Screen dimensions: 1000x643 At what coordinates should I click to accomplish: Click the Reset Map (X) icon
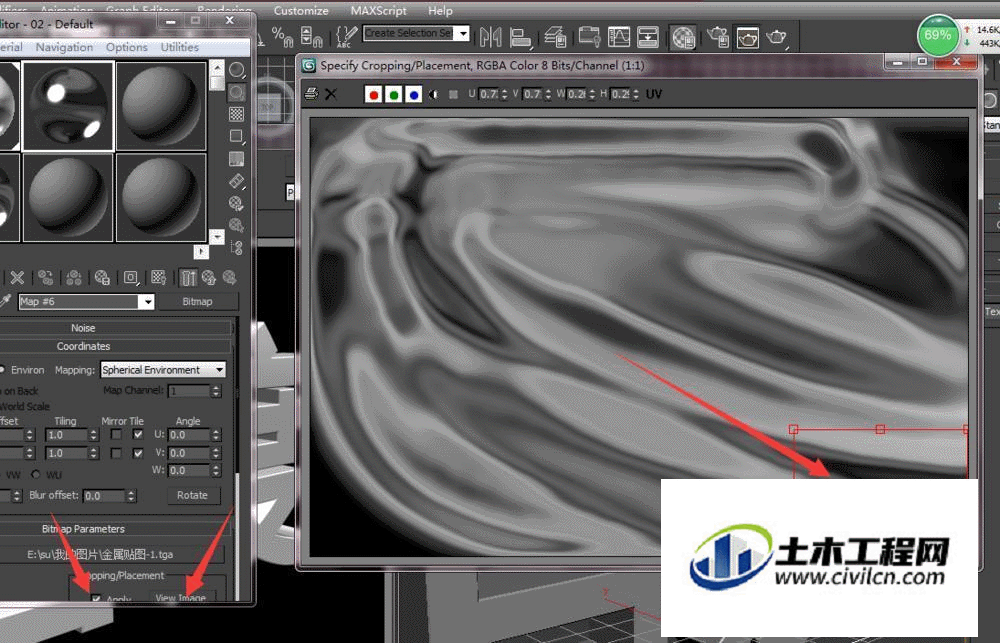point(17,277)
